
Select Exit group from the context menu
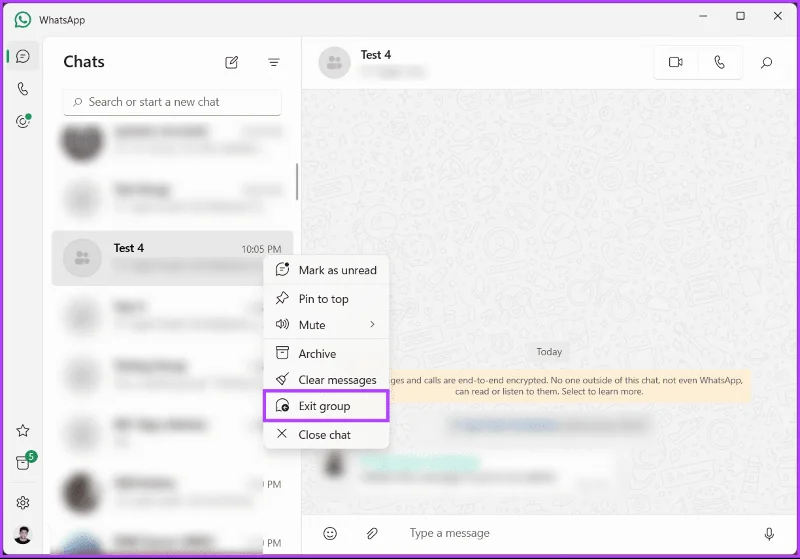[326, 406]
